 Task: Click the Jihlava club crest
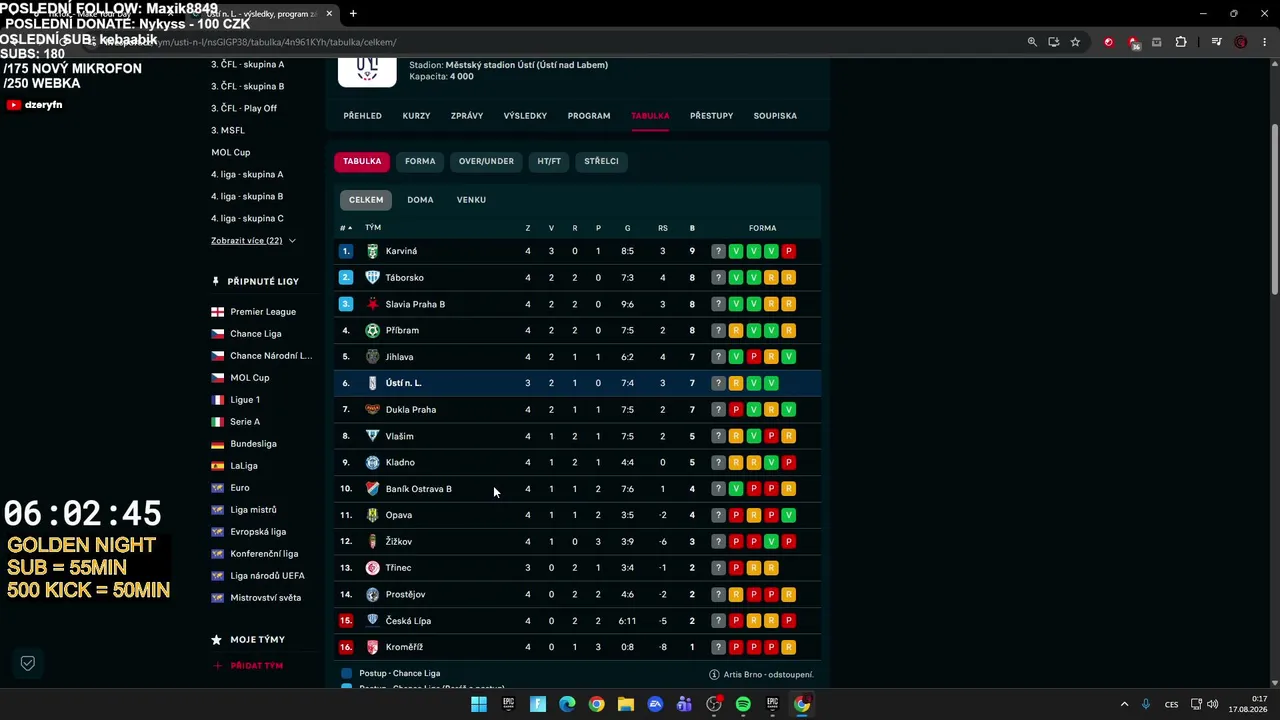[x=373, y=357]
